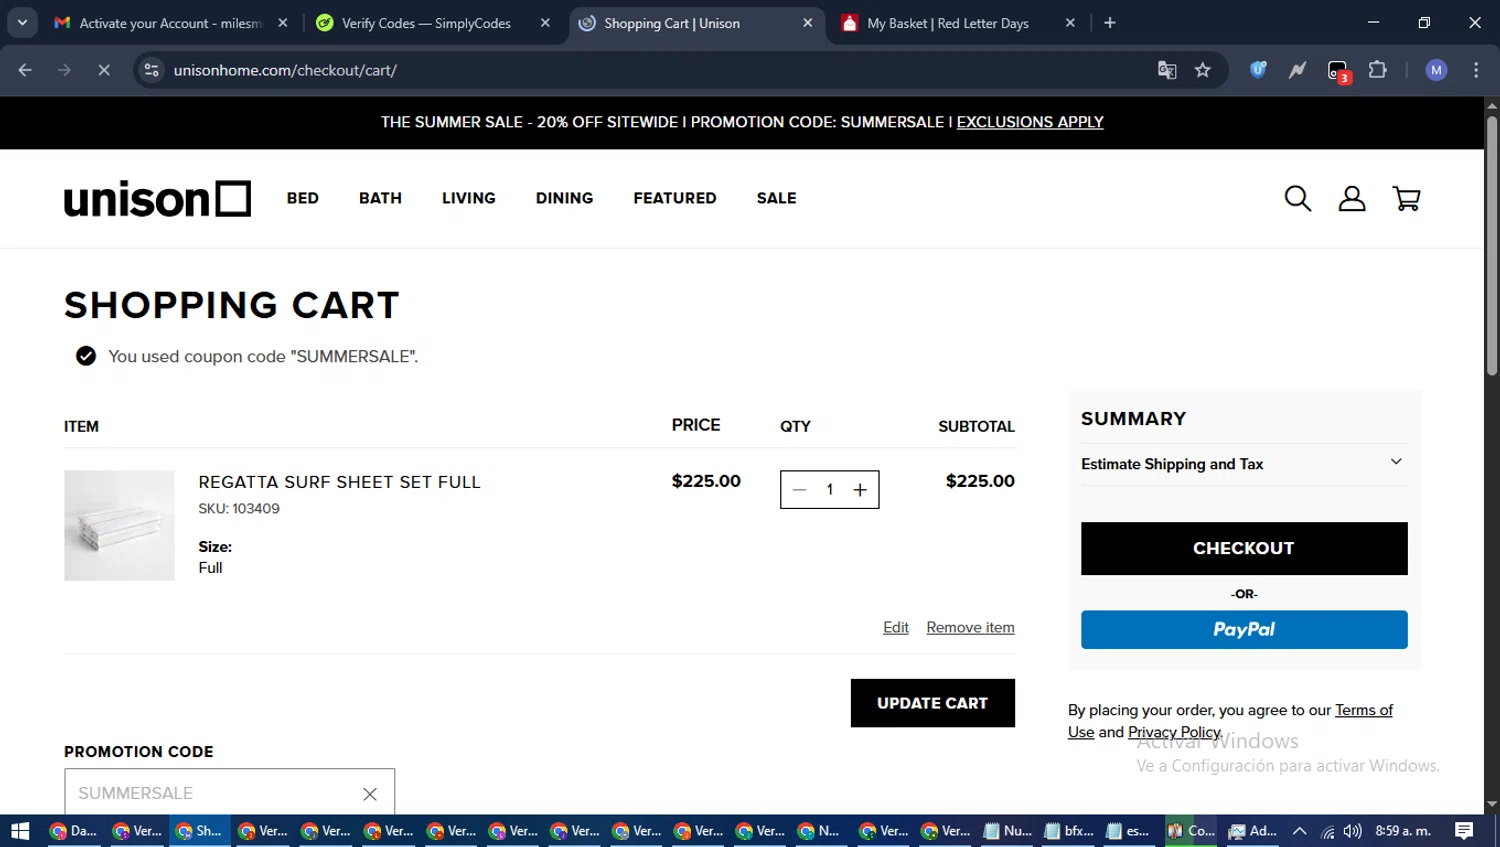The height and width of the screenshot is (847, 1500).
Task: Open the REGATTA SURF SHEET SET FULL product link
Action: coord(339,482)
